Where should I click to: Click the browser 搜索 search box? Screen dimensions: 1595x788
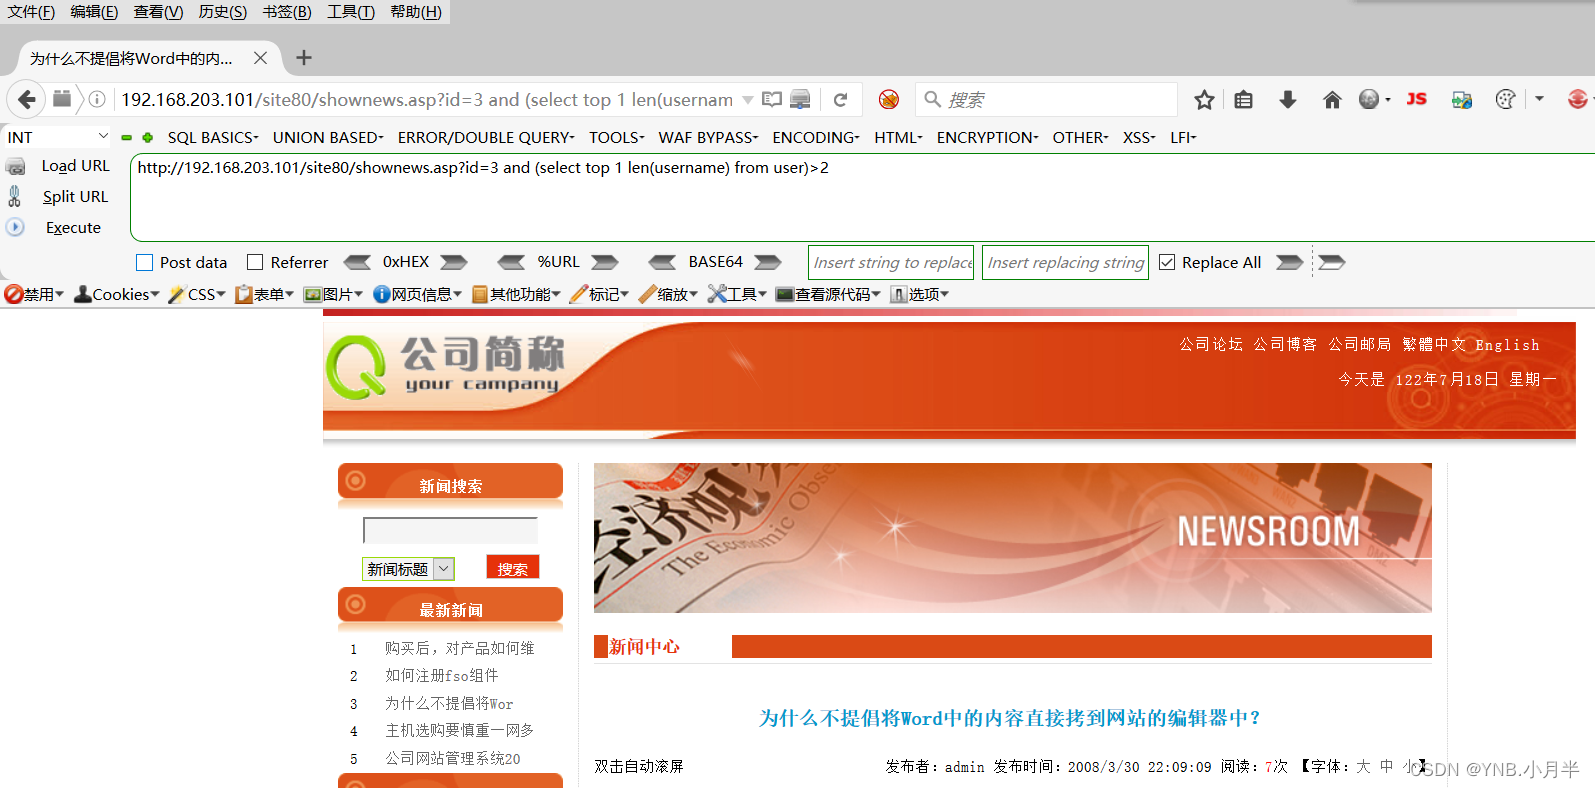click(x=1046, y=99)
